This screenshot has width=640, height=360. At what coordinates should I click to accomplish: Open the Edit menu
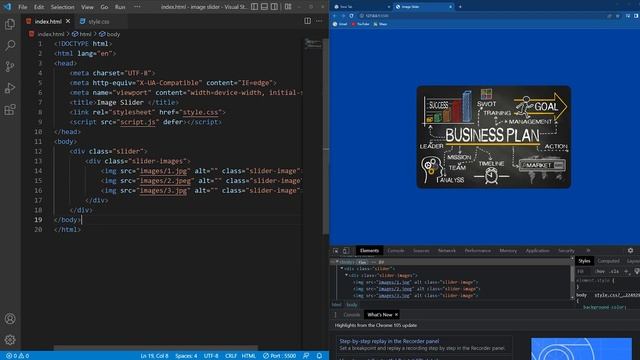point(39,7)
